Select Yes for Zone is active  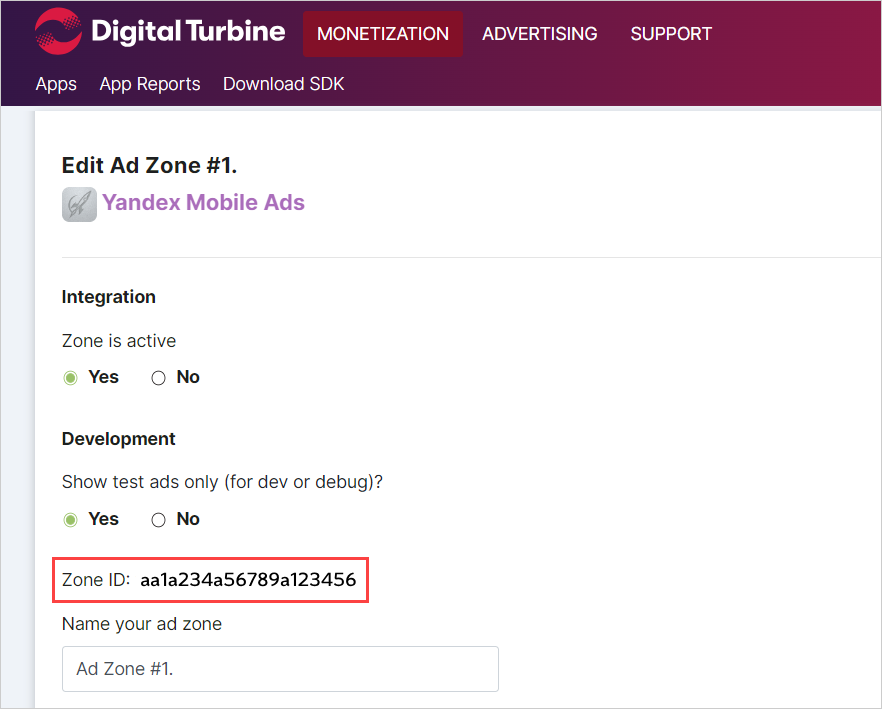click(71, 378)
